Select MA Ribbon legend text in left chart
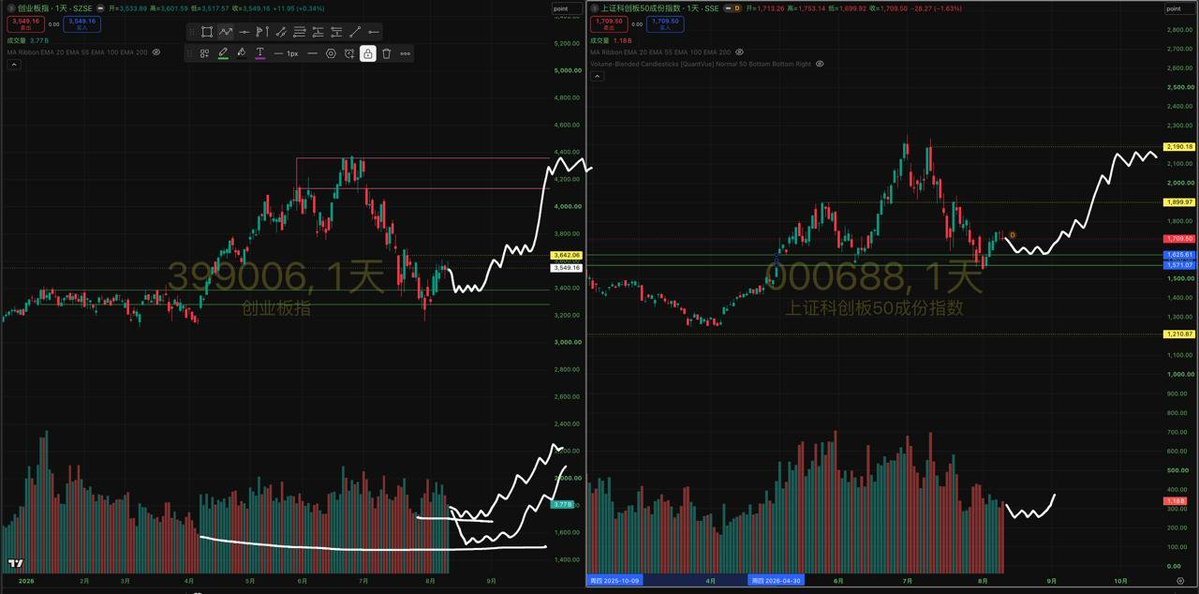 click(x=76, y=52)
